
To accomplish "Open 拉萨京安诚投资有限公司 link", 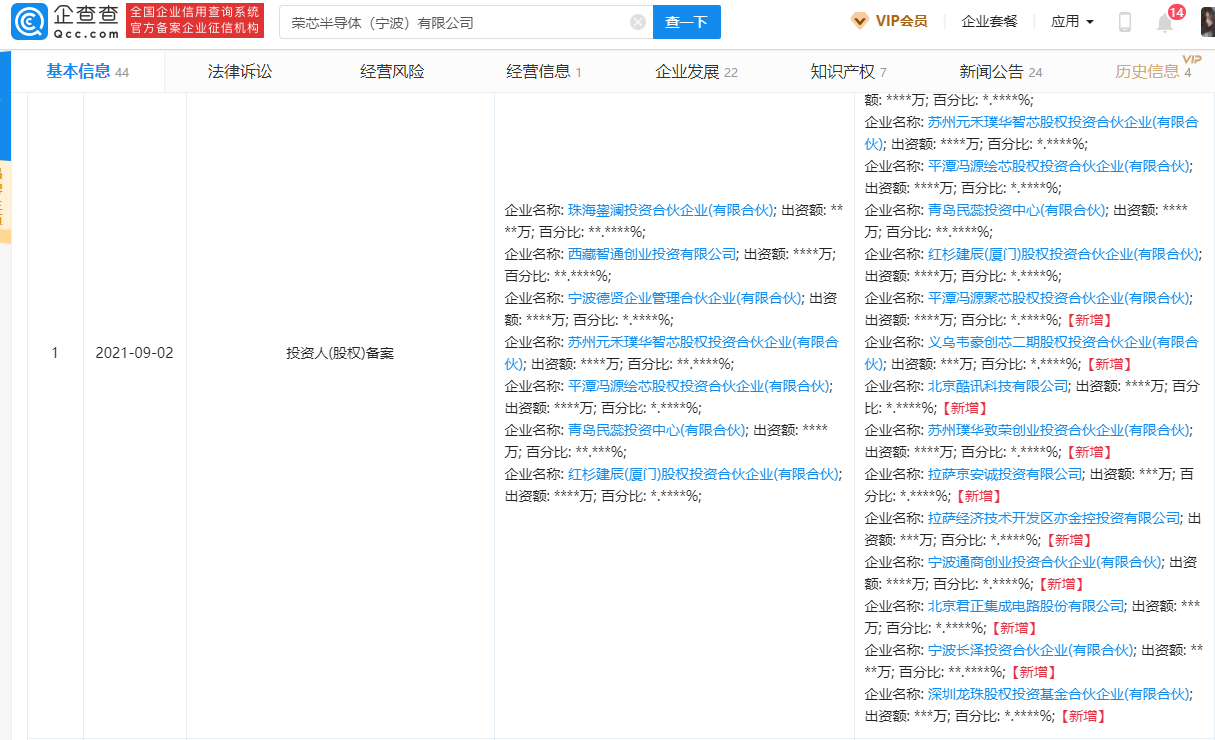I will 1005,474.
